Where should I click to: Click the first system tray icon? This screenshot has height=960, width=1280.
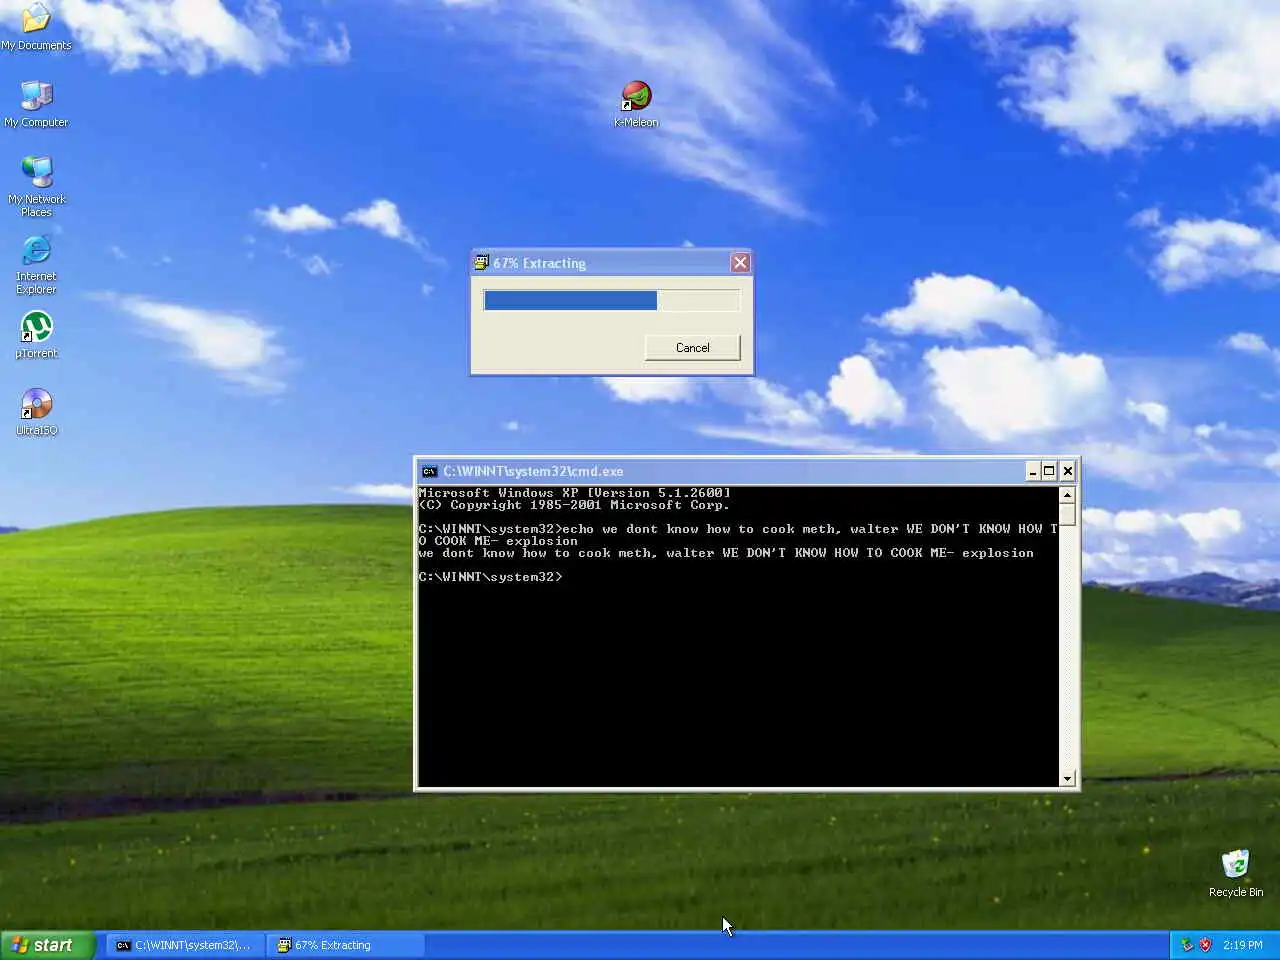pyautogui.click(x=1187, y=945)
